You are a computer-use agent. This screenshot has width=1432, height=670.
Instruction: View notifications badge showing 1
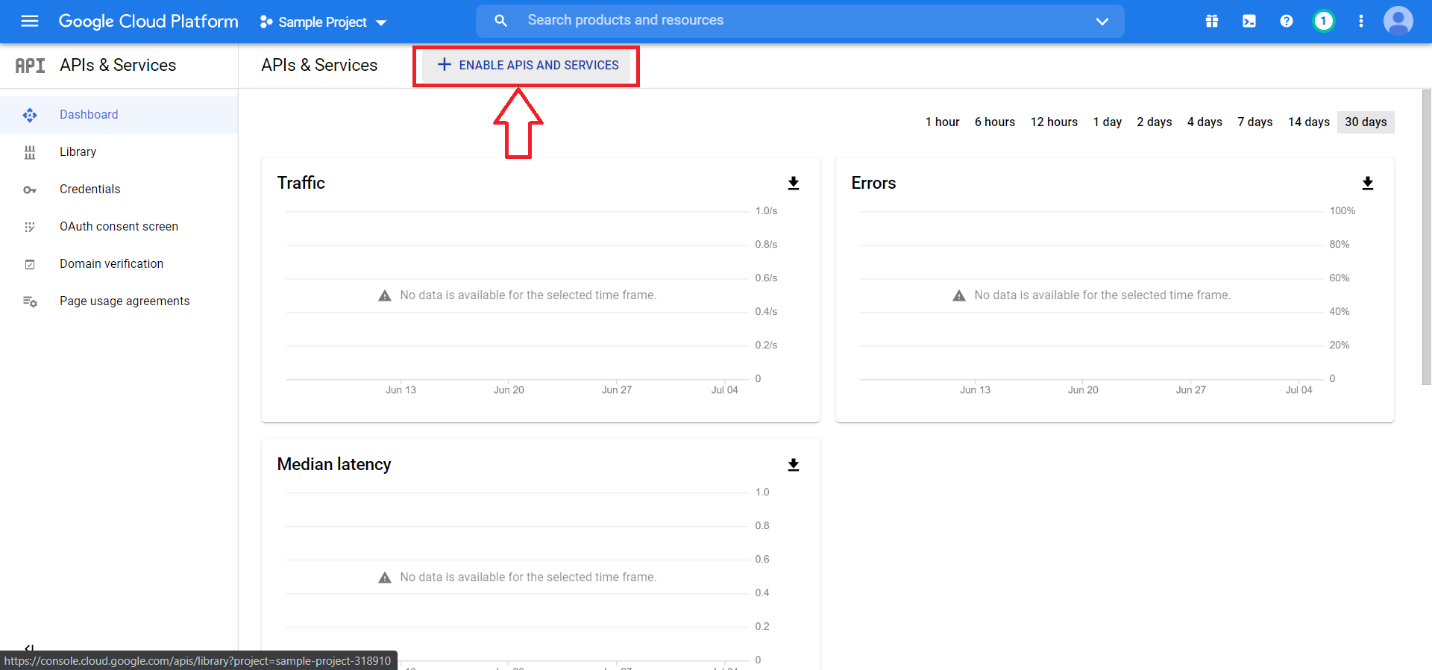click(1324, 21)
